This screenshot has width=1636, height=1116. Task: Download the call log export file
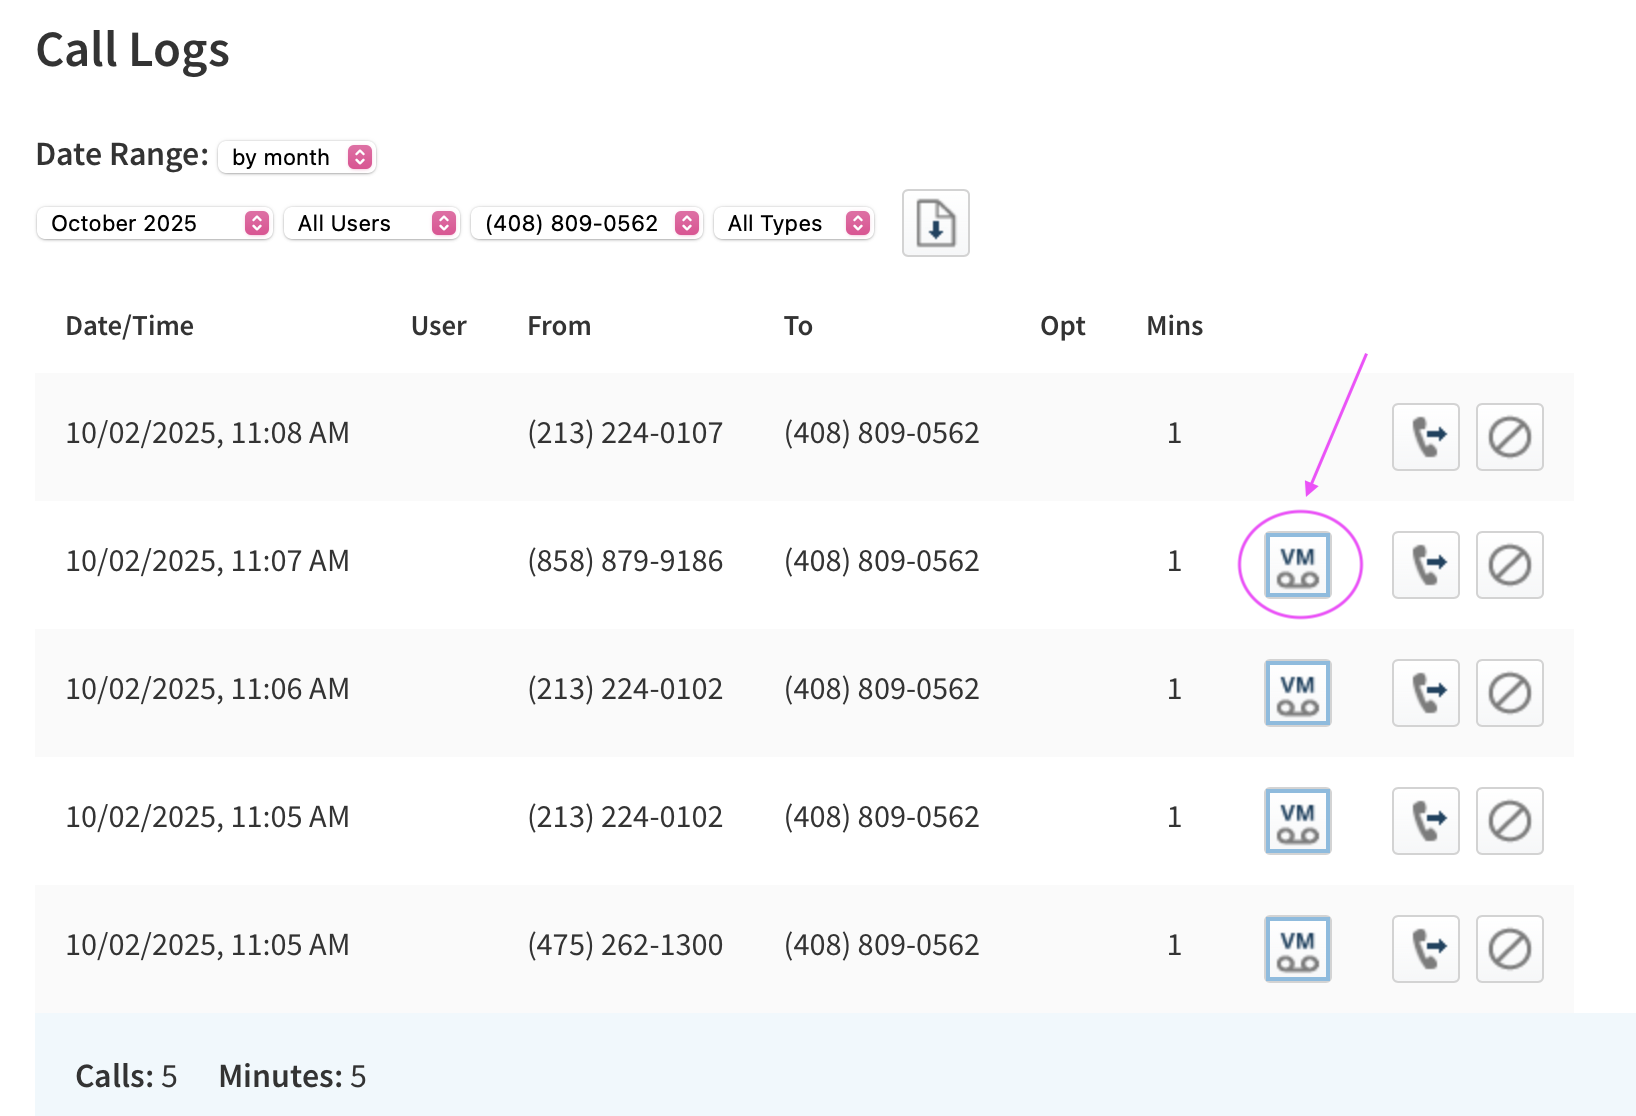tap(935, 223)
